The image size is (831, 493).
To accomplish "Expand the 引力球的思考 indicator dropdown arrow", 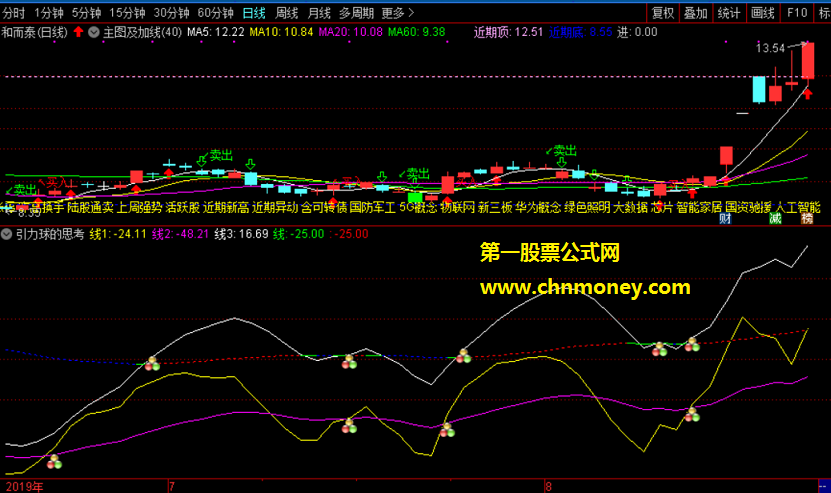I will click(6, 234).
